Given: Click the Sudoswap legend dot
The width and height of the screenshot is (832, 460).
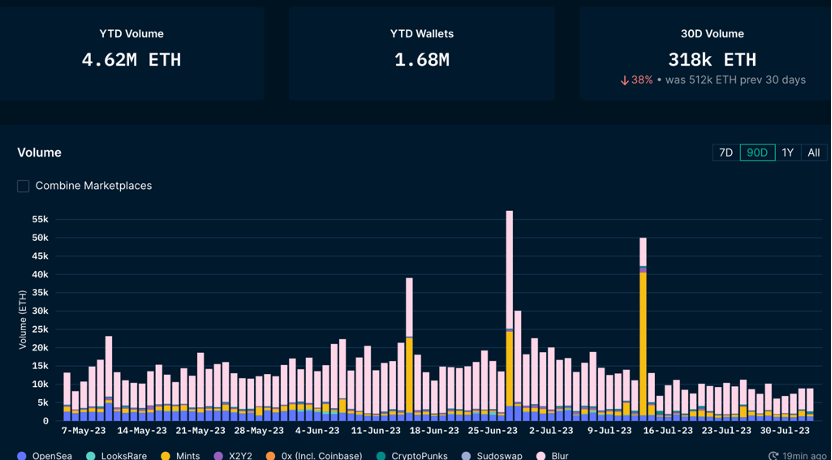Looking at the screenshot, I should (x=466, y=456).
